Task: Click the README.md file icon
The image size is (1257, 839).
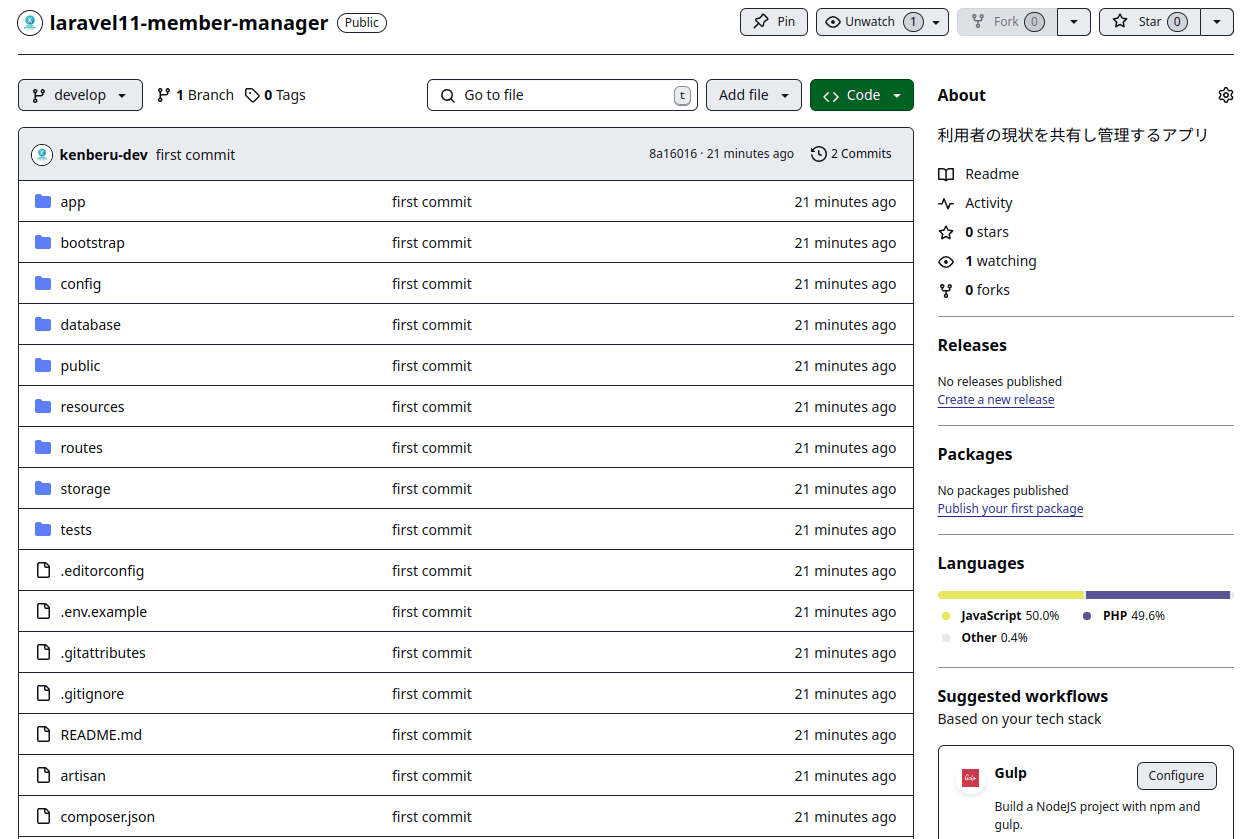Action: [43, 734]
